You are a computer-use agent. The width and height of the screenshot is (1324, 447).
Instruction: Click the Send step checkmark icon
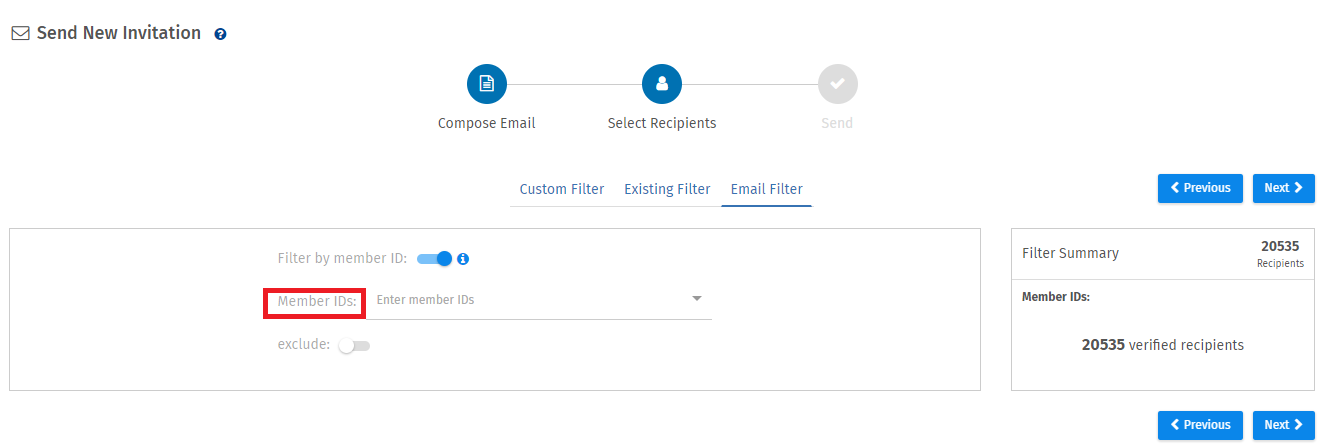(x=837, y=84)
